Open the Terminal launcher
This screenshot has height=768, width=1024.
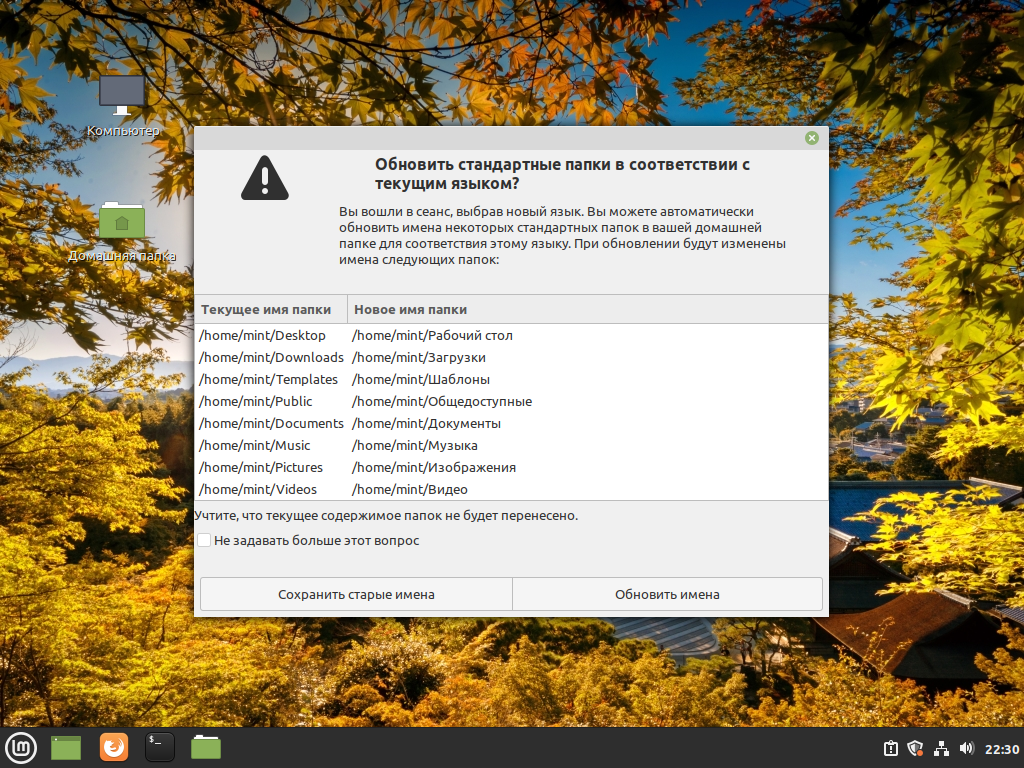(x=160, y=748)
